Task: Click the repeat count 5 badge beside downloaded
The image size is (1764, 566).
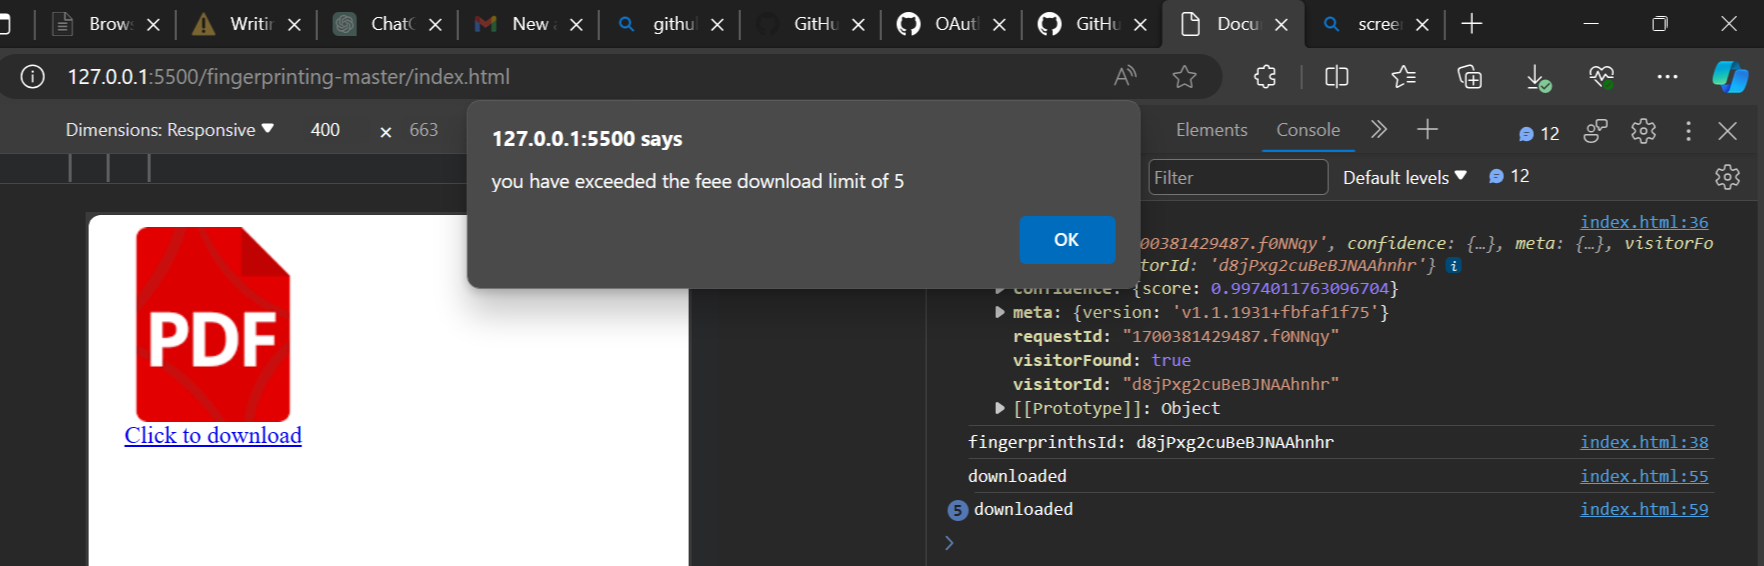Action: pos(957,510)
